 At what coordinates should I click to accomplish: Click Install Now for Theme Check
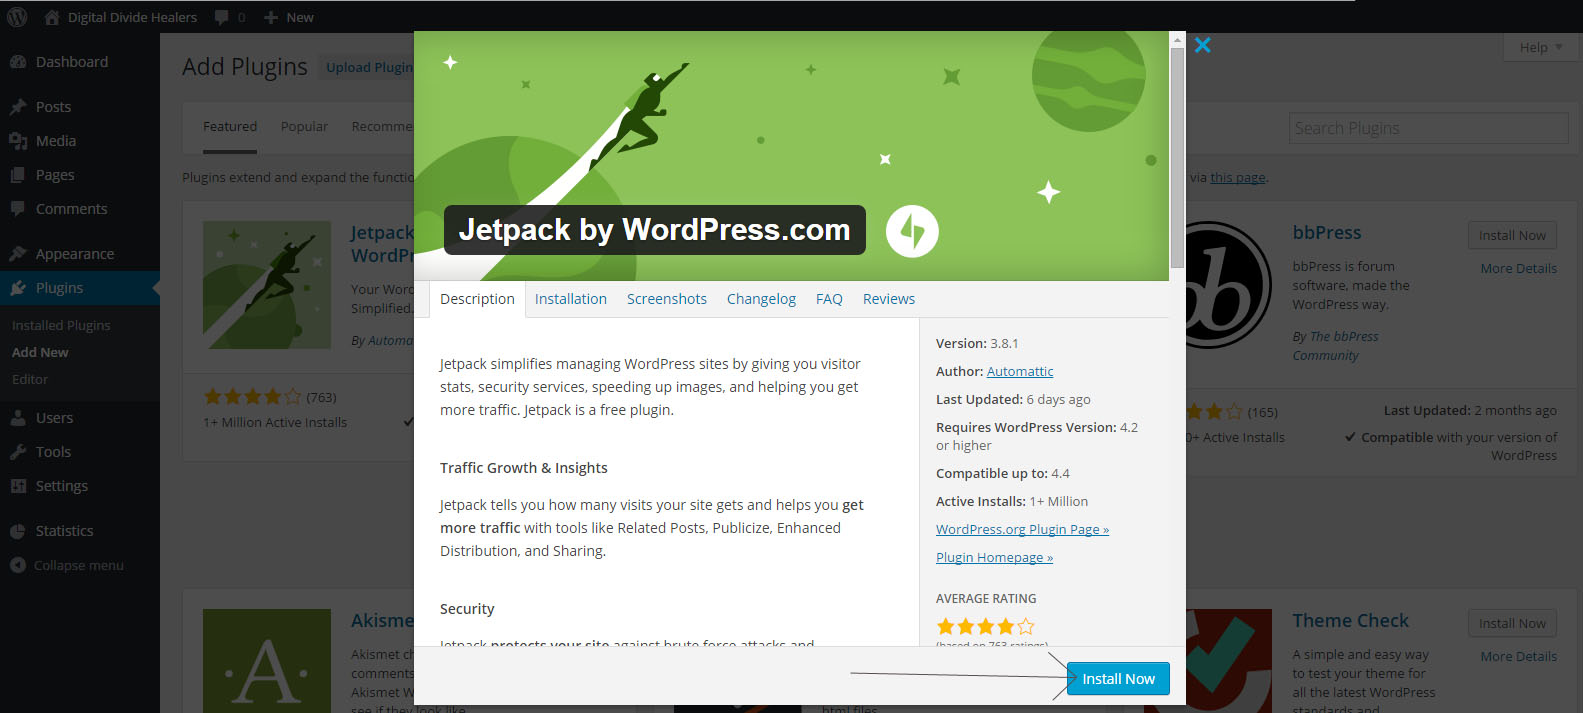1512,623
